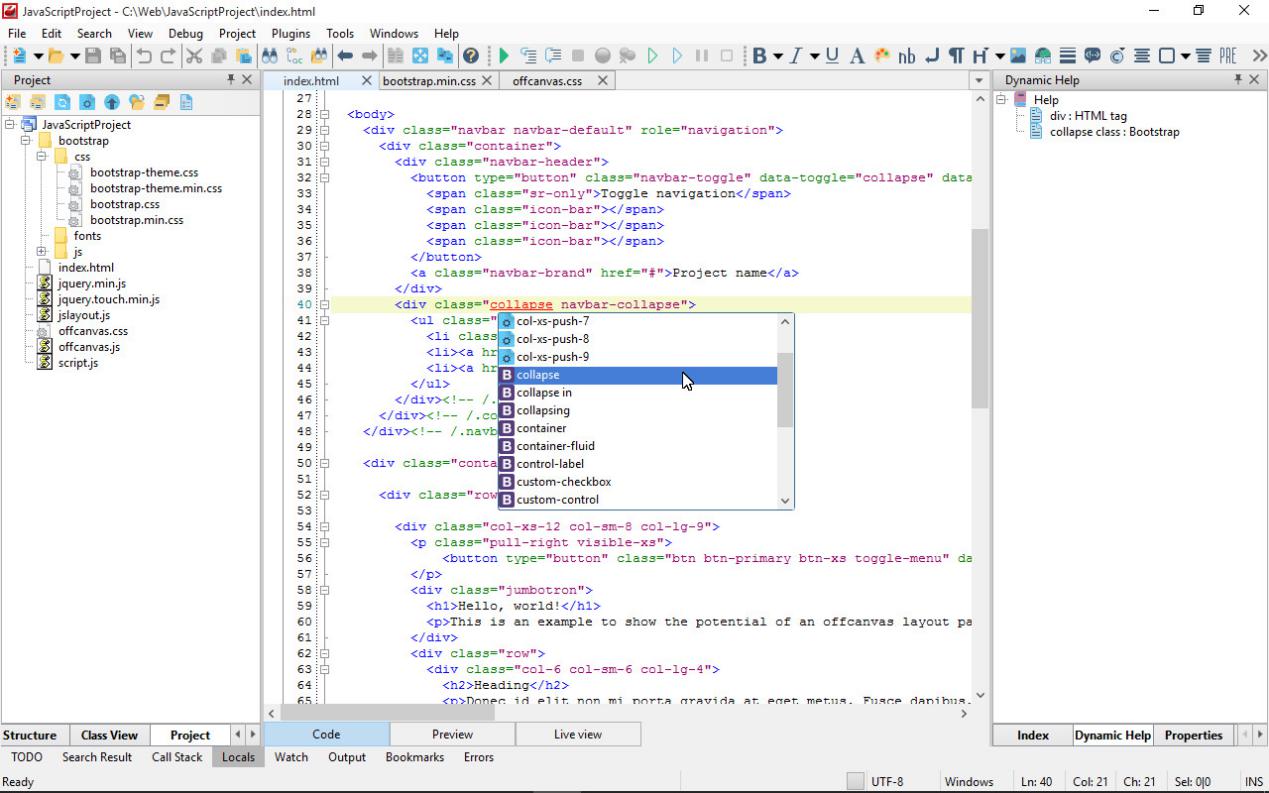
Task: Open the editor tab list dropdown arrow
Action: [978, 81]
